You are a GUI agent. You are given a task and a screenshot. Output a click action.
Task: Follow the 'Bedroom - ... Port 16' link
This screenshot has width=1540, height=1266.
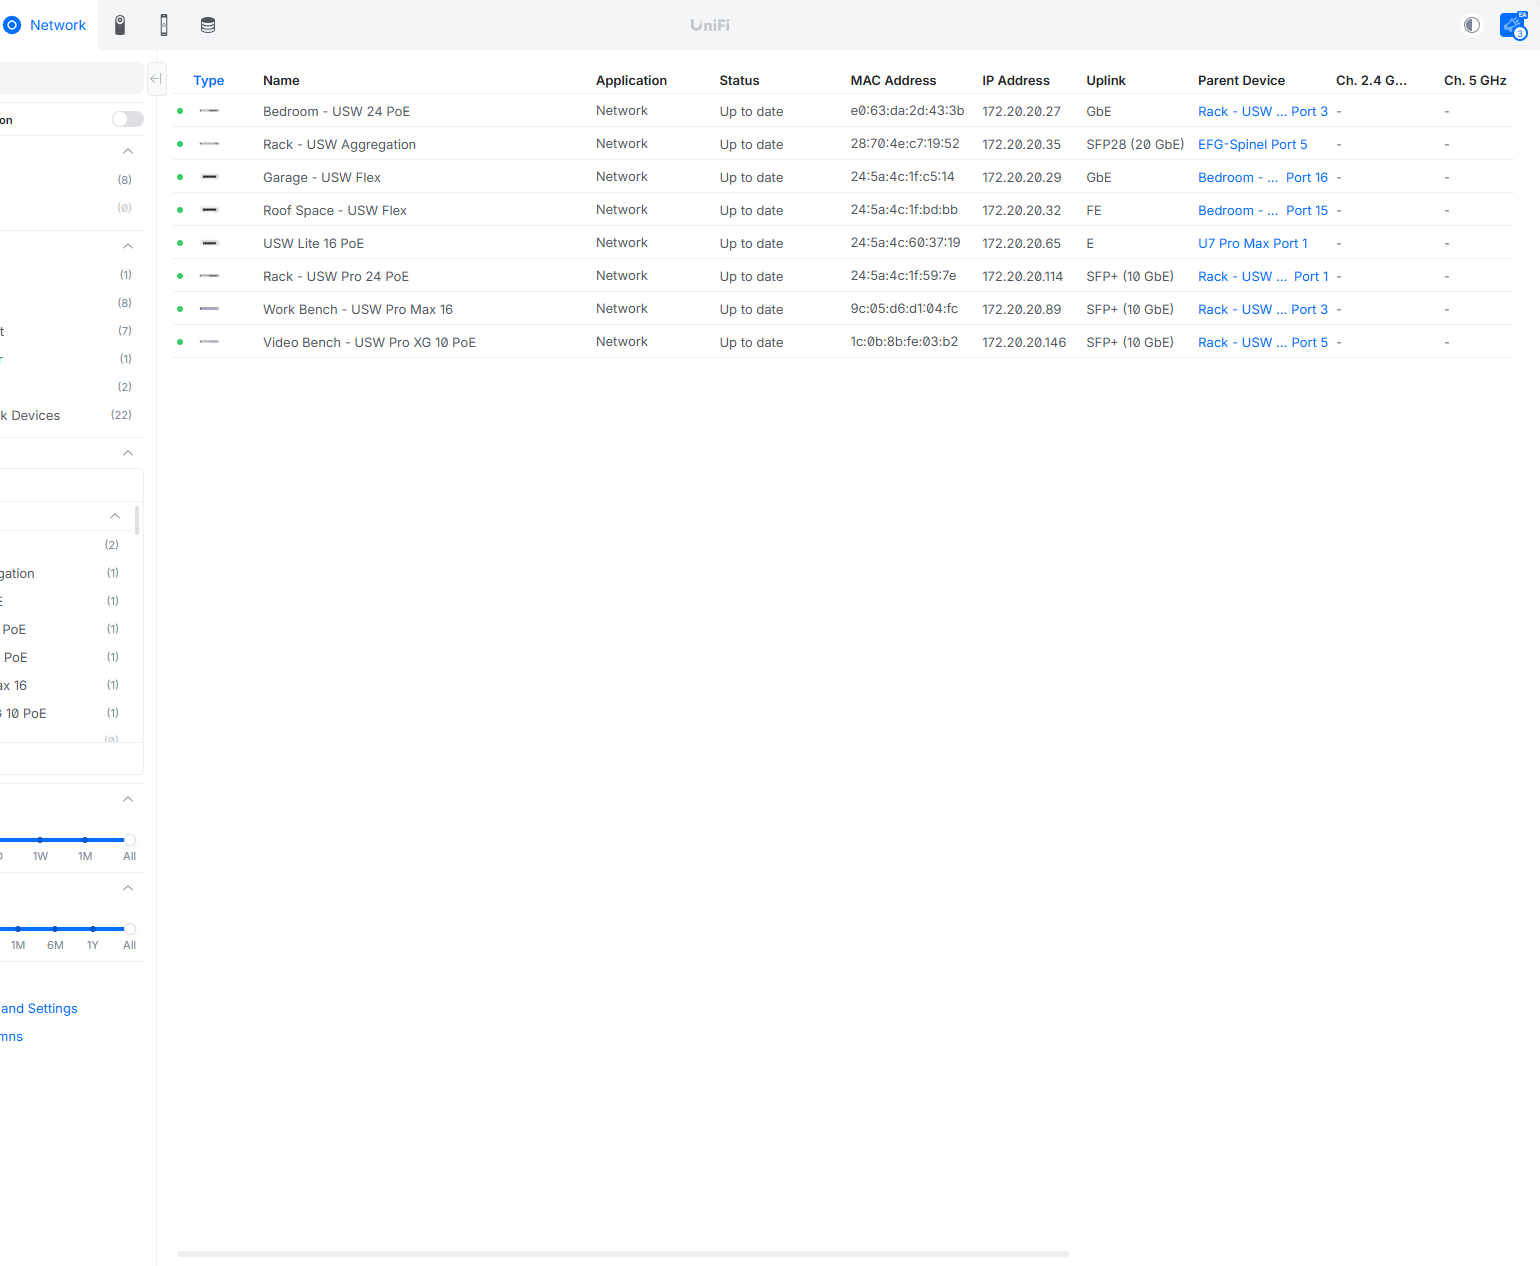[1263, 178]
